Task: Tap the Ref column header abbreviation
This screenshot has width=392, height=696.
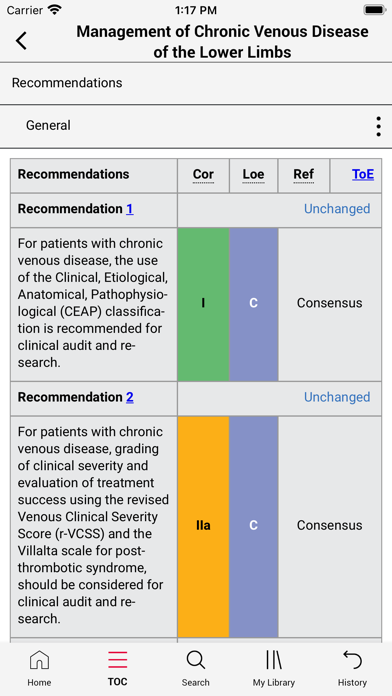Action: click(304, 174)
